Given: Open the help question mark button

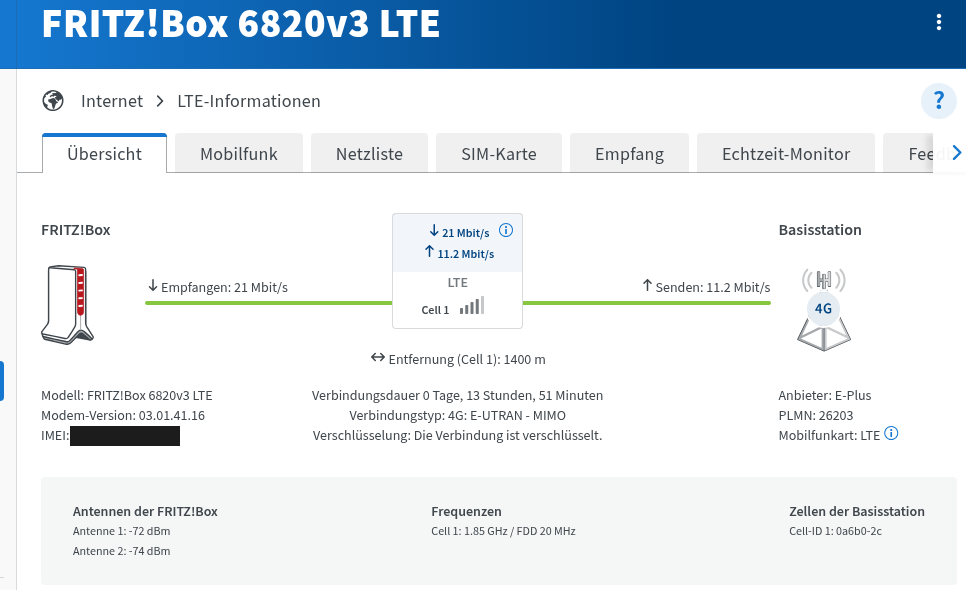Looking at the screenshot, I should (x=938, y=100).
